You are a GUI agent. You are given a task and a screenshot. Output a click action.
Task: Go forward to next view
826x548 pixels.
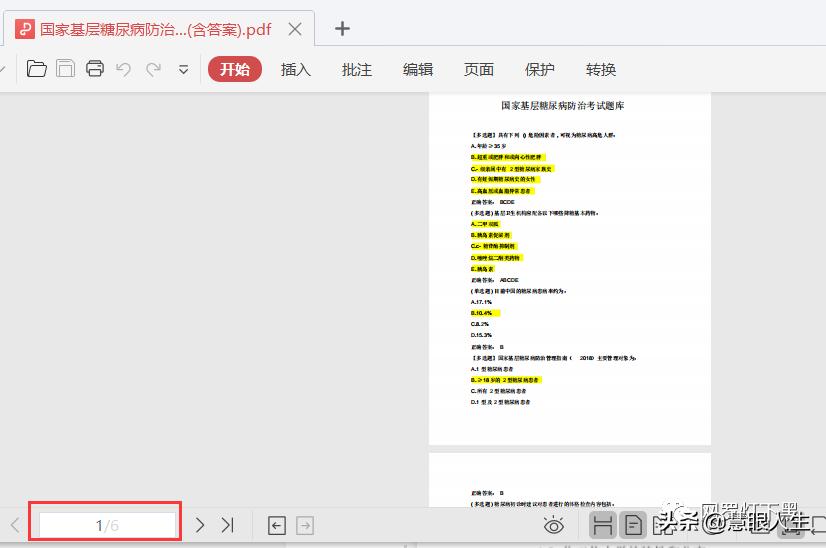pos(305,525)
